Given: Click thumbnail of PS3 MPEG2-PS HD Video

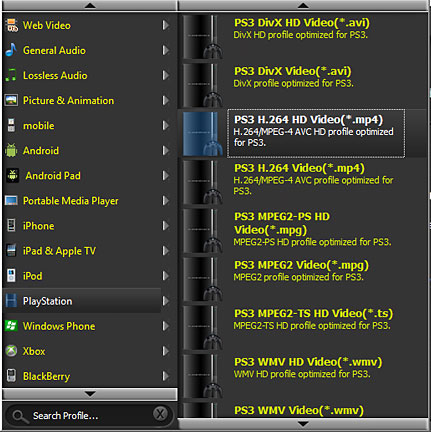Looking at the screenshot, I should click(203, 231).
